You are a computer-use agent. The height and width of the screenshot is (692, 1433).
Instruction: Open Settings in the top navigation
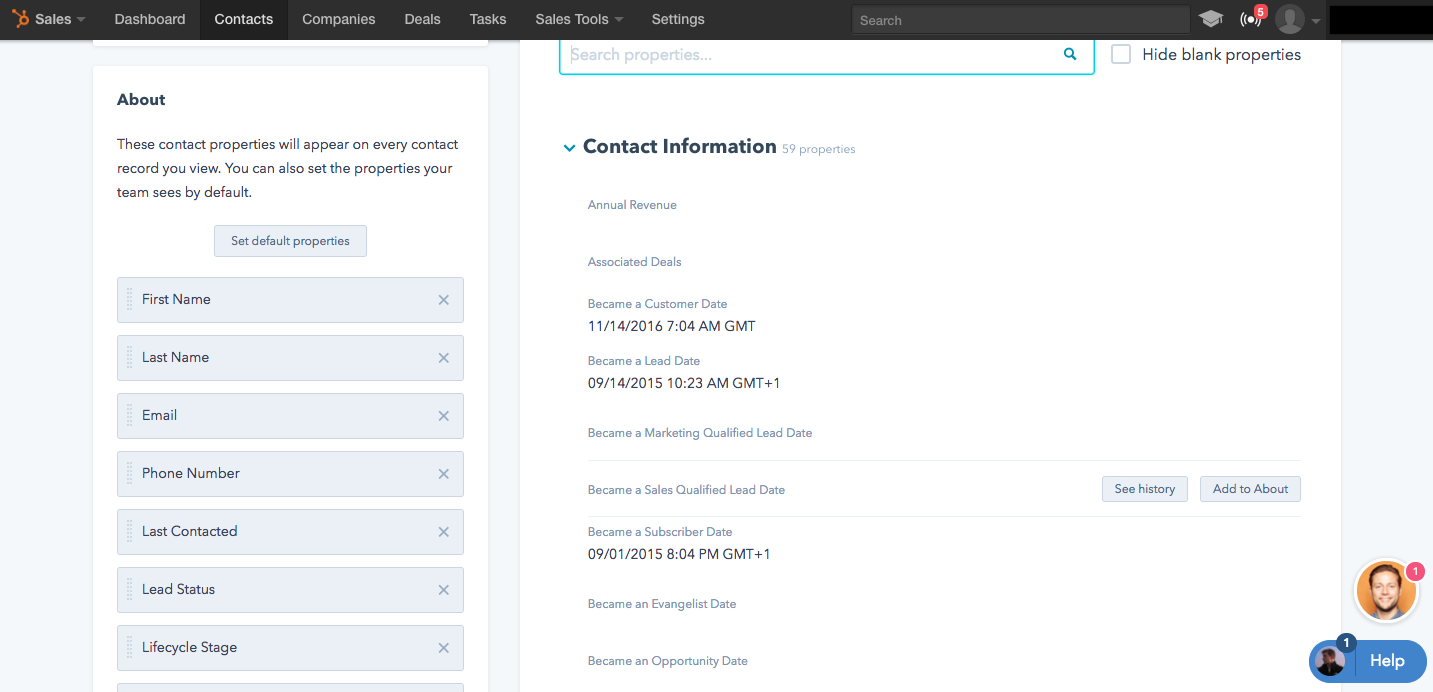(x=678, y=19)
